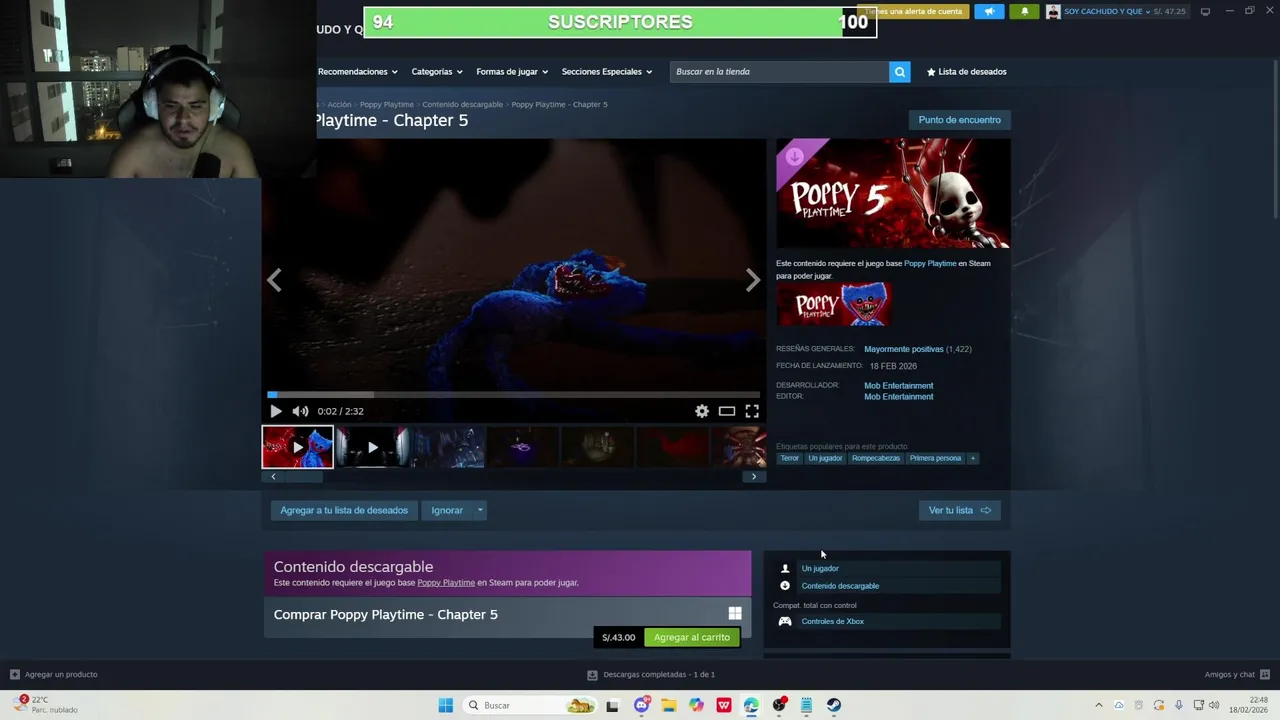
Task: Open Windows Start menu
Action: (x=446, y=706)
